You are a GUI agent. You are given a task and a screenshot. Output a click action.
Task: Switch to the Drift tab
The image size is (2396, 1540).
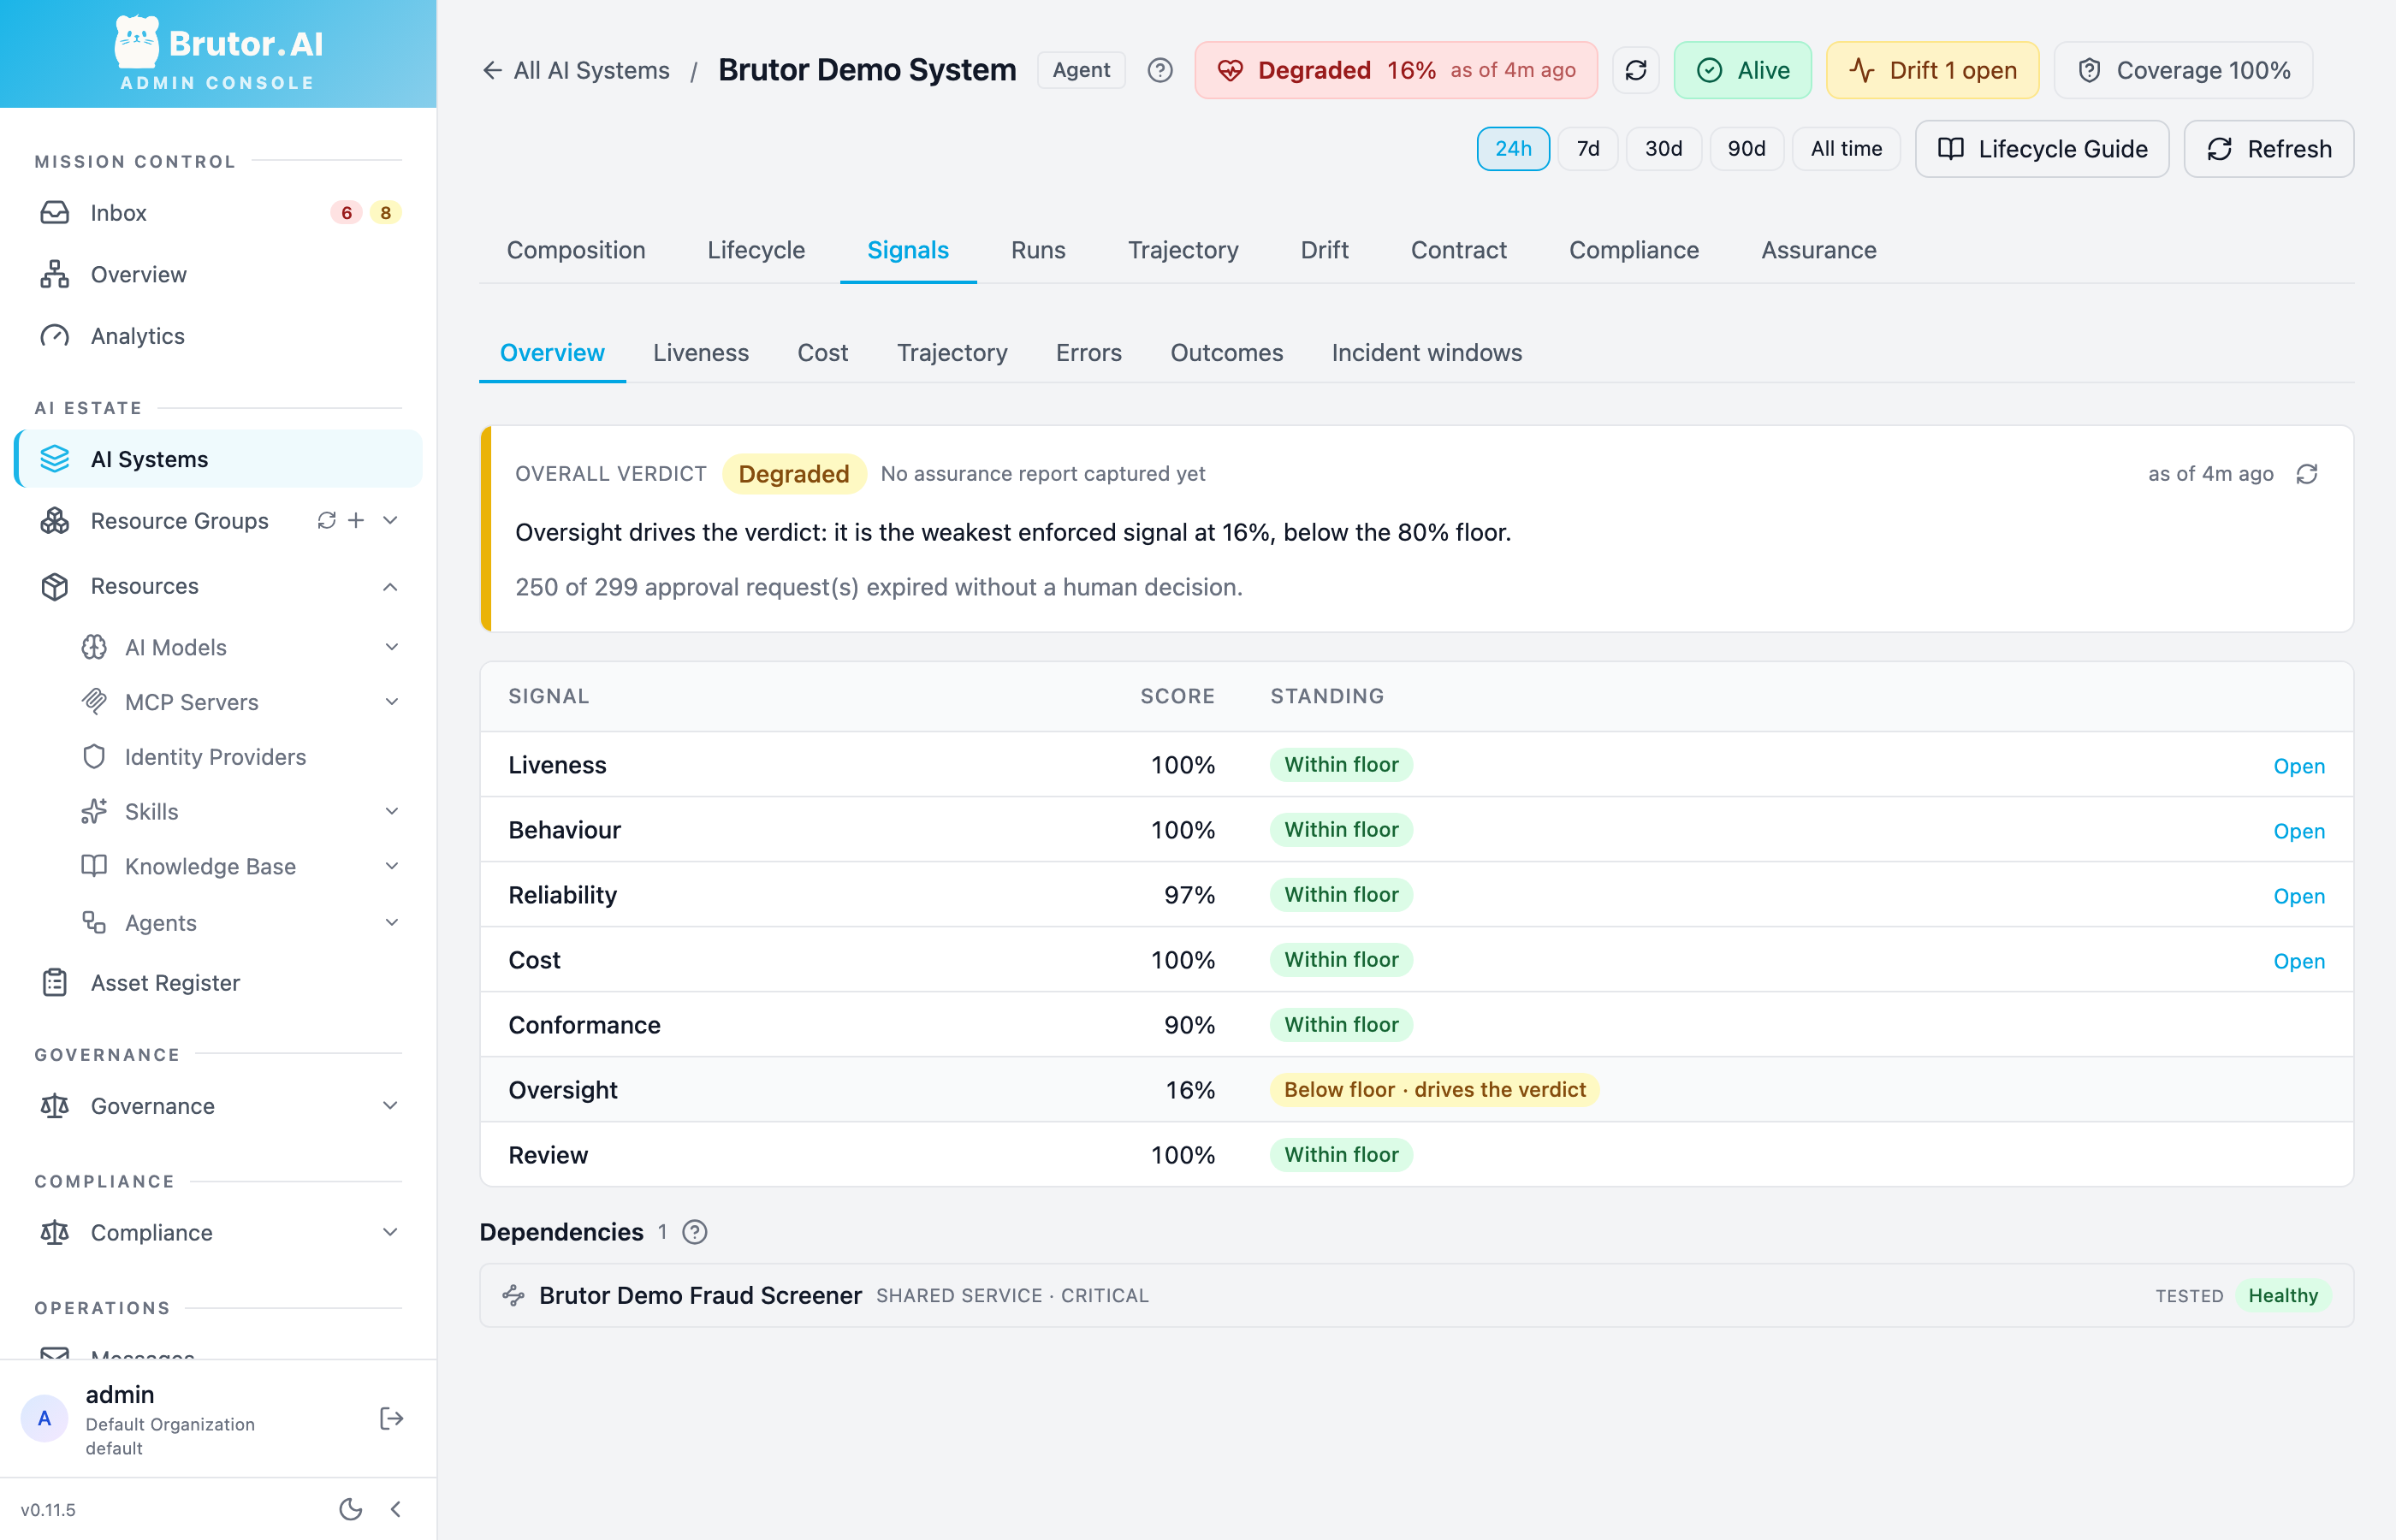(1324, 250)
